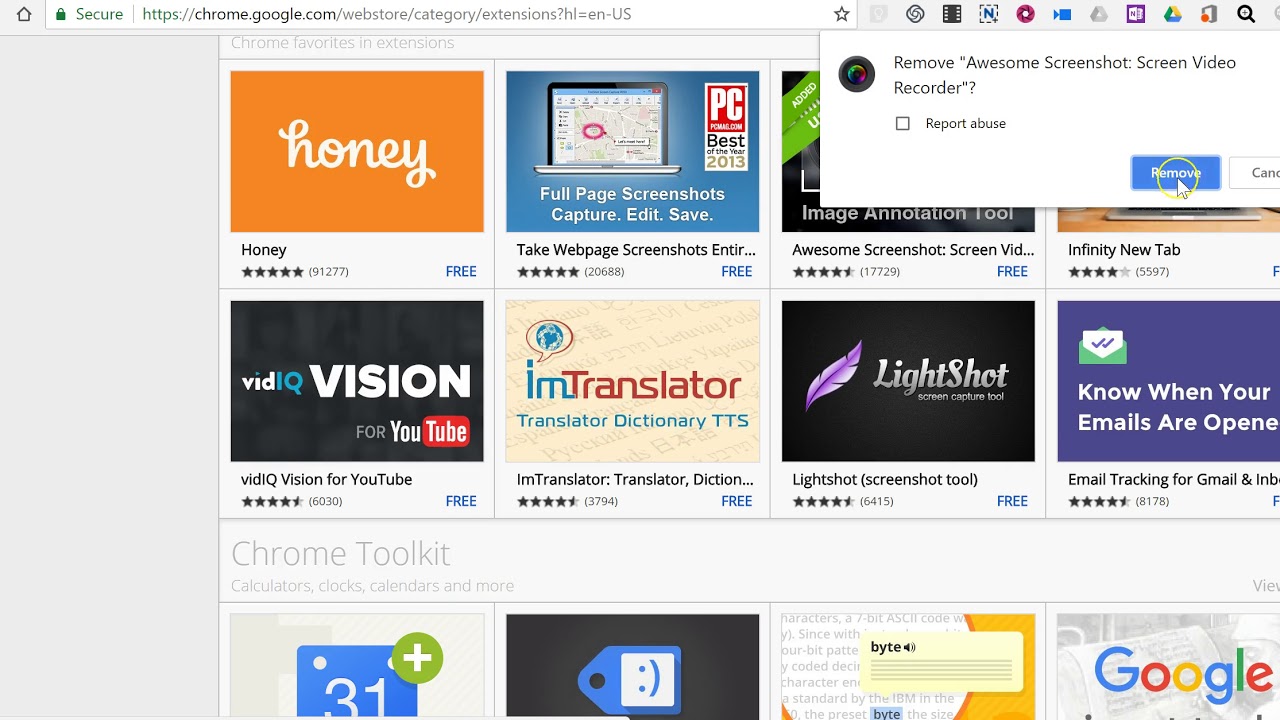Open the N clipper extension with dashed border
This screenshot has height=720, width=1280.
[x=989, y=14]
